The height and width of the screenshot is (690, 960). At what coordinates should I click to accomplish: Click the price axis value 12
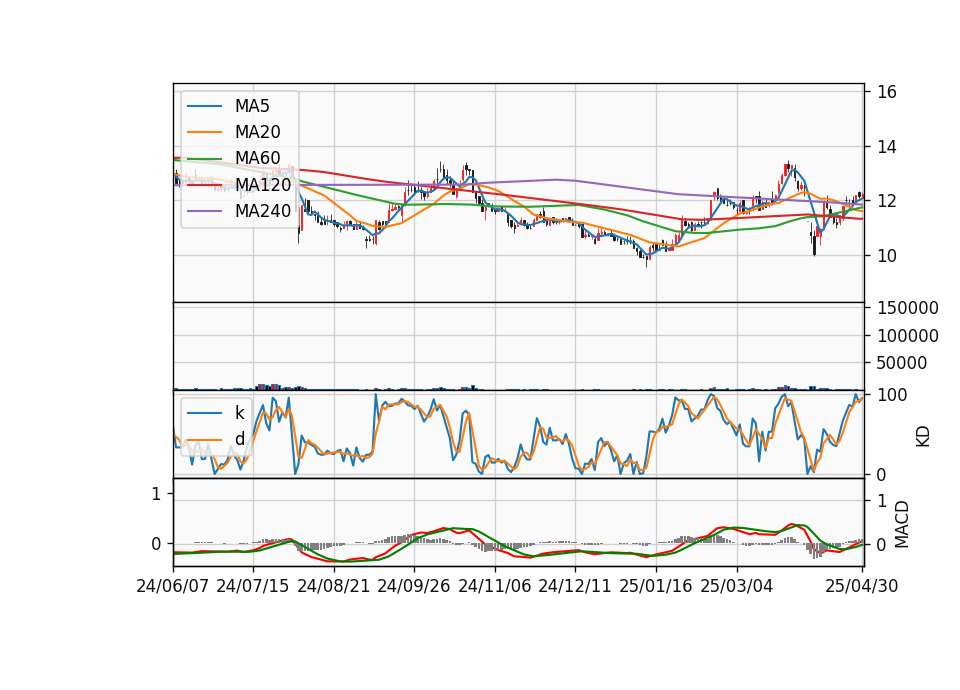887,201
